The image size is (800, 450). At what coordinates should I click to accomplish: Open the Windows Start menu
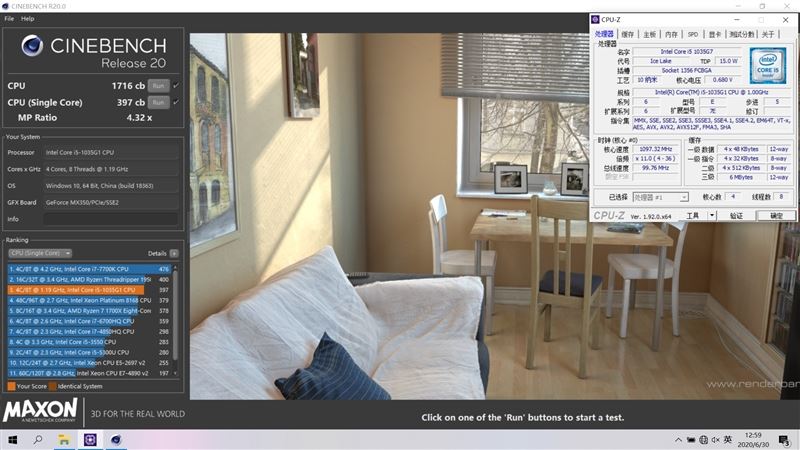coord(12,440)
